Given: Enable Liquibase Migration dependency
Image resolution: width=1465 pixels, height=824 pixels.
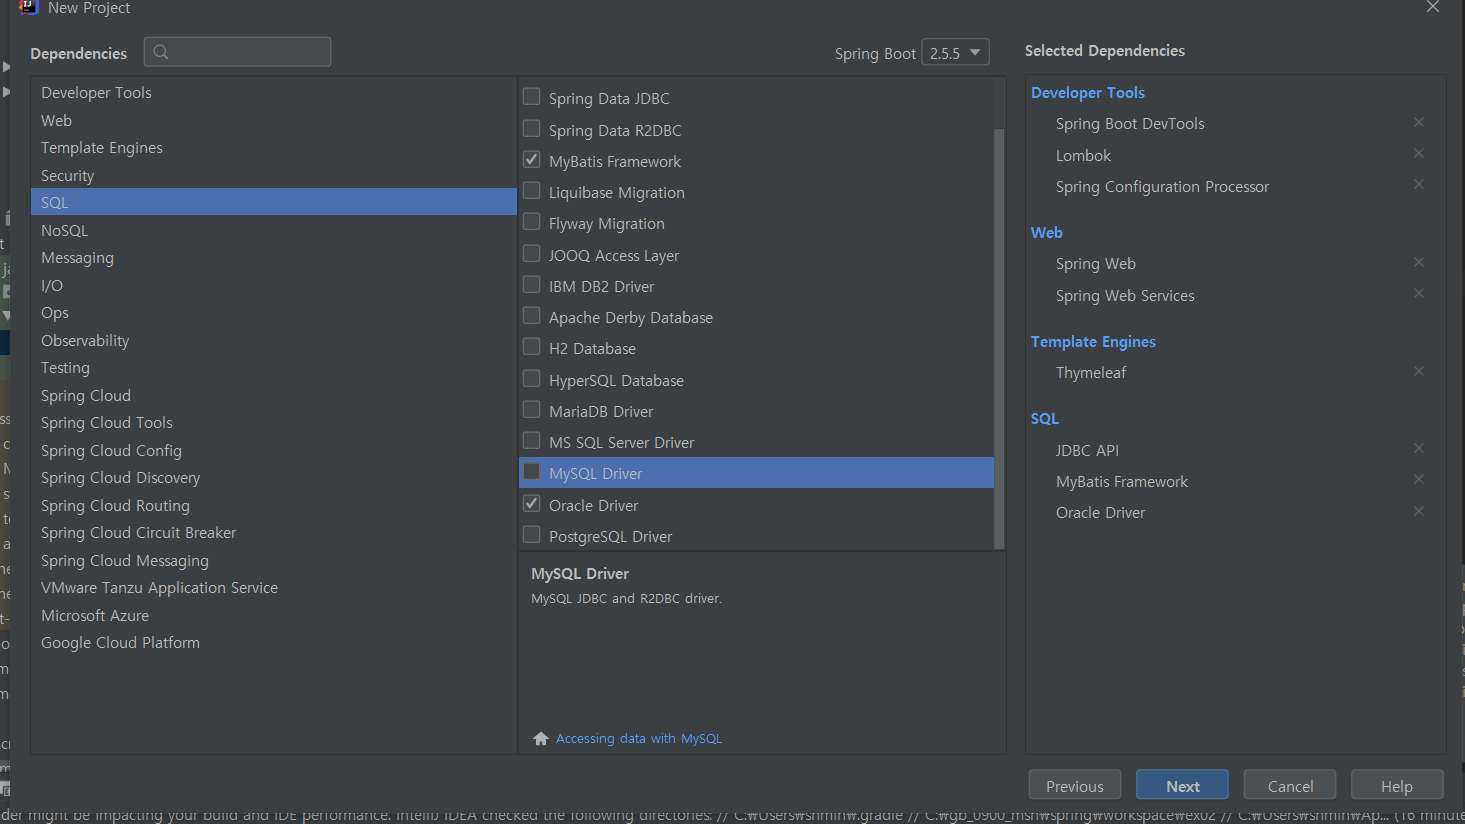Looking at the screenshot, I should [532, 191].
